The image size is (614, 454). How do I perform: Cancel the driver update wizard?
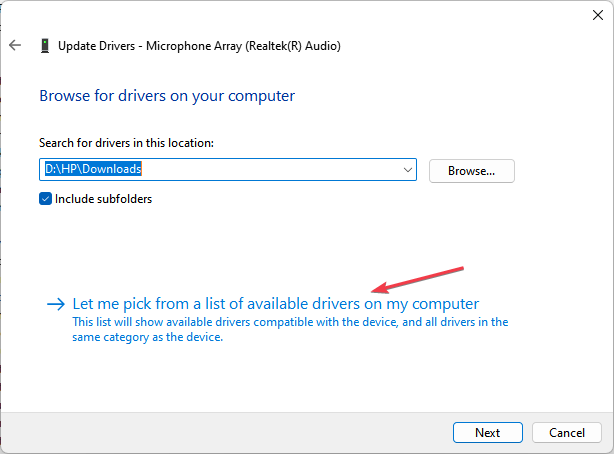(567, 432)
